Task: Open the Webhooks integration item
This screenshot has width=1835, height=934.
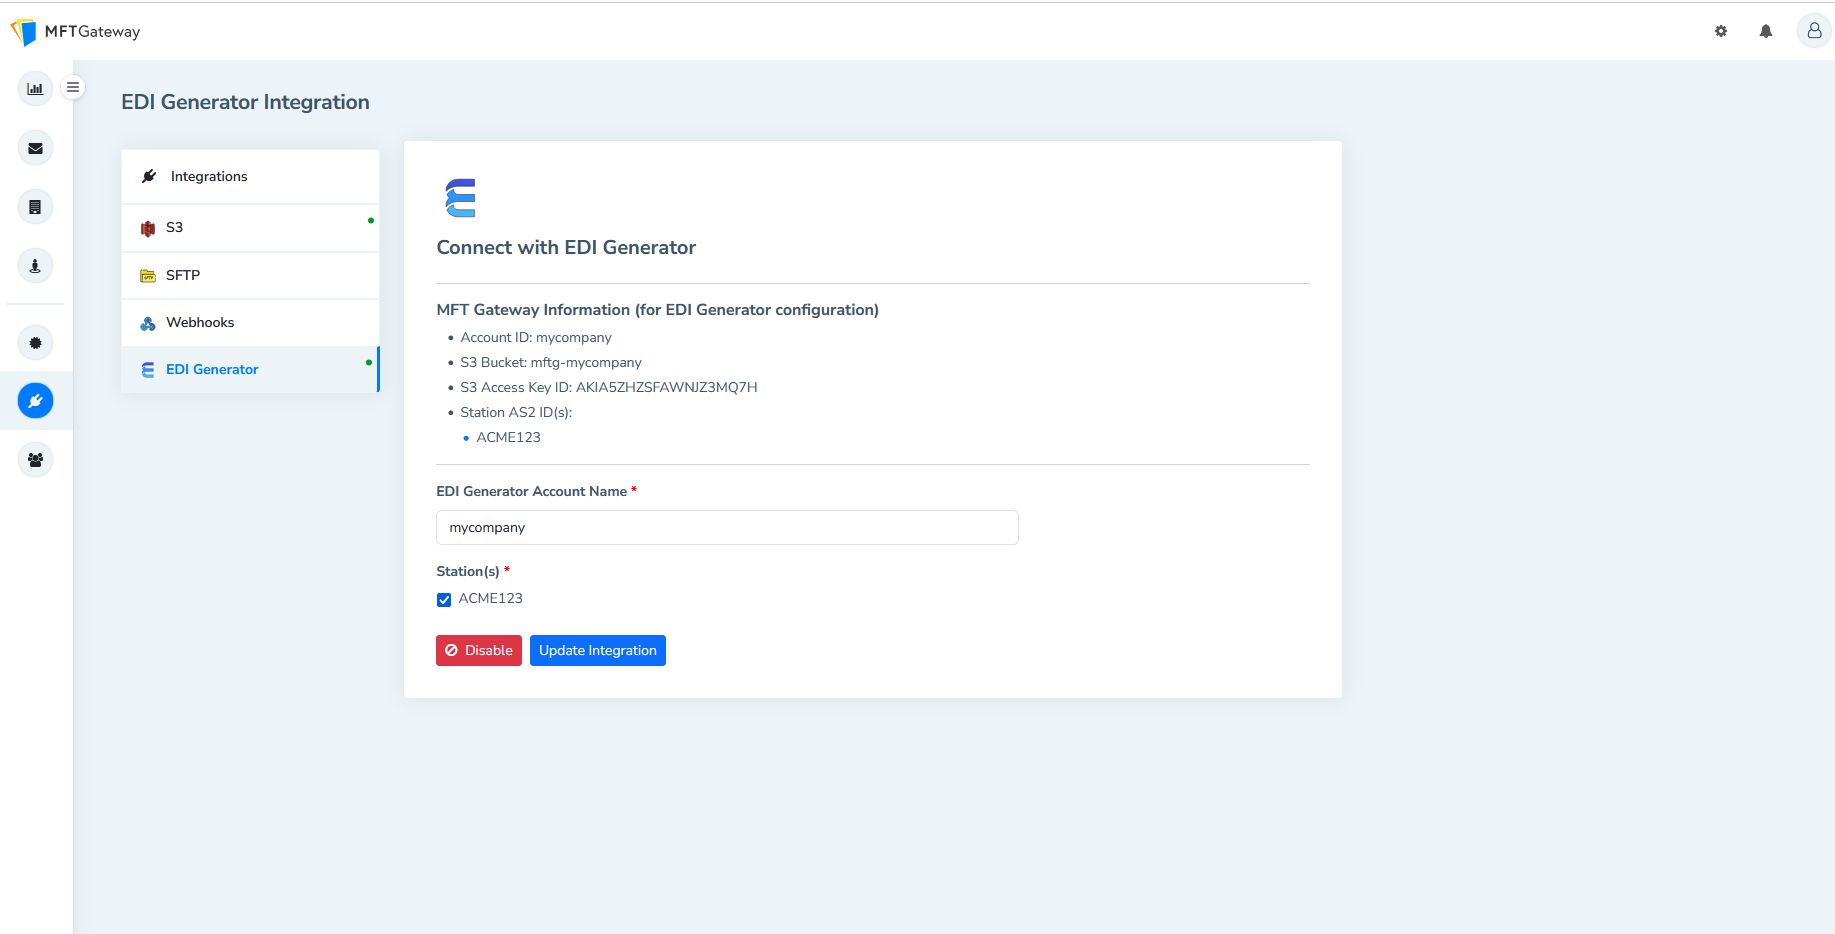Action: (250, 322)
